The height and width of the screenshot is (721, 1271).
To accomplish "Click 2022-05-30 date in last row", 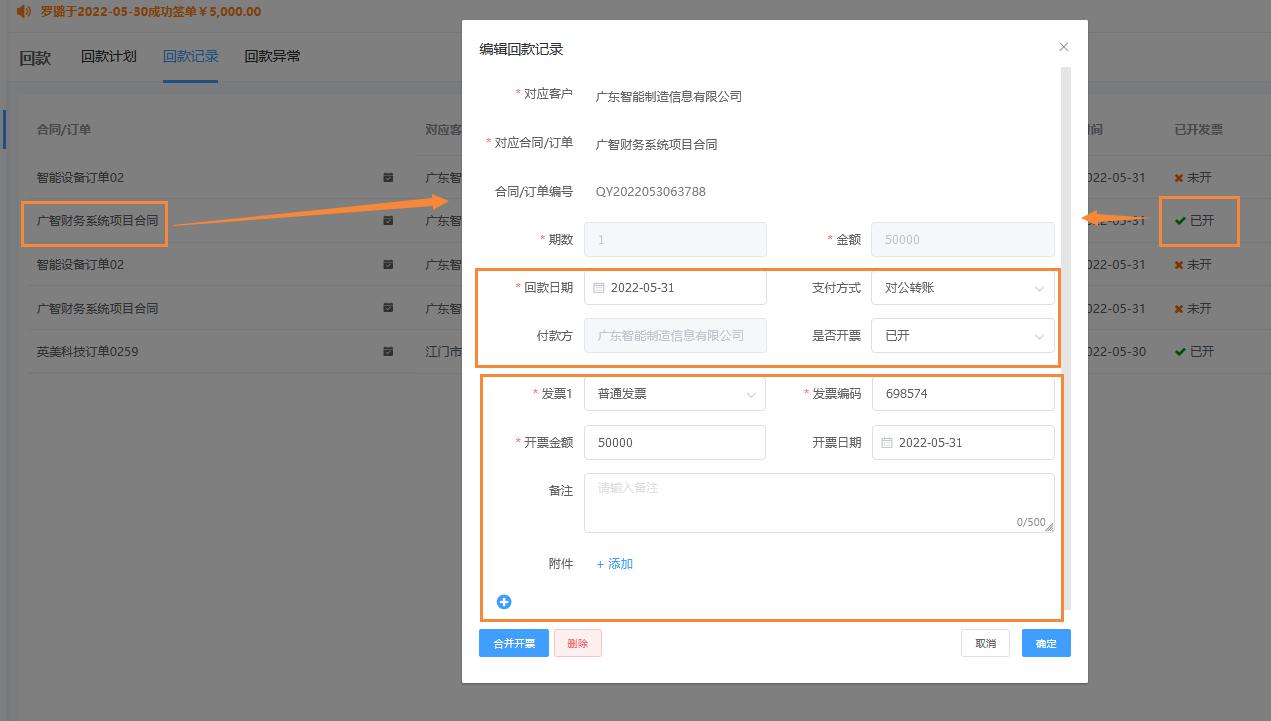I will 1115,352.
